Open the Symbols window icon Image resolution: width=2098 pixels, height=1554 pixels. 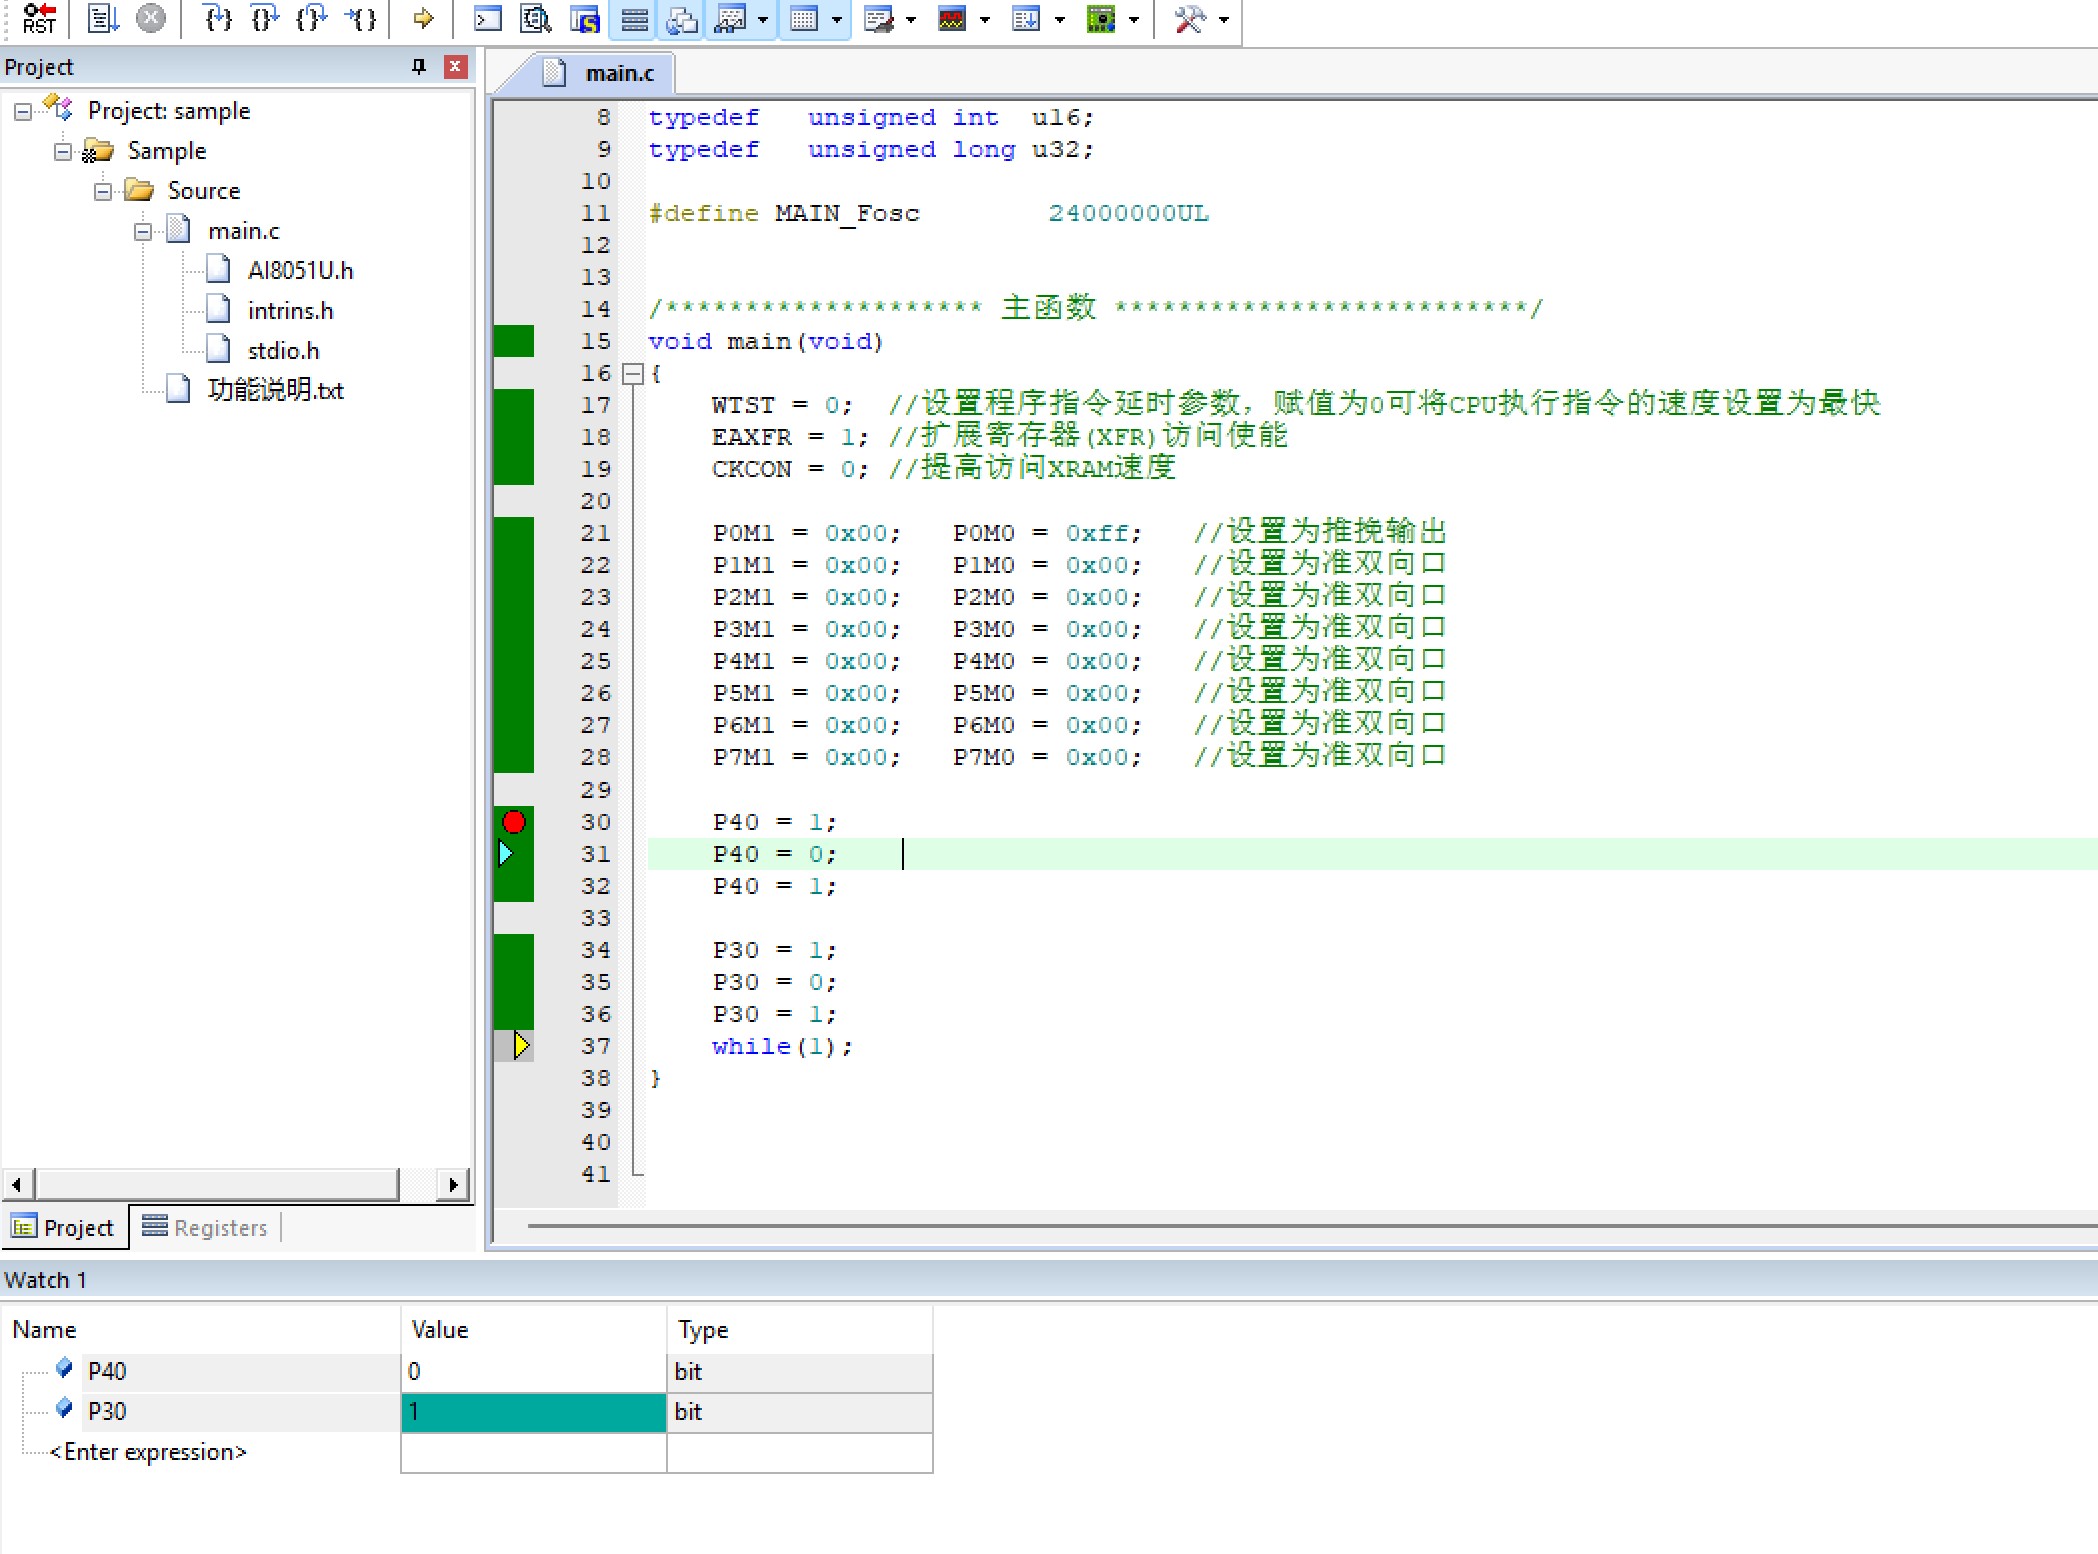584,19
